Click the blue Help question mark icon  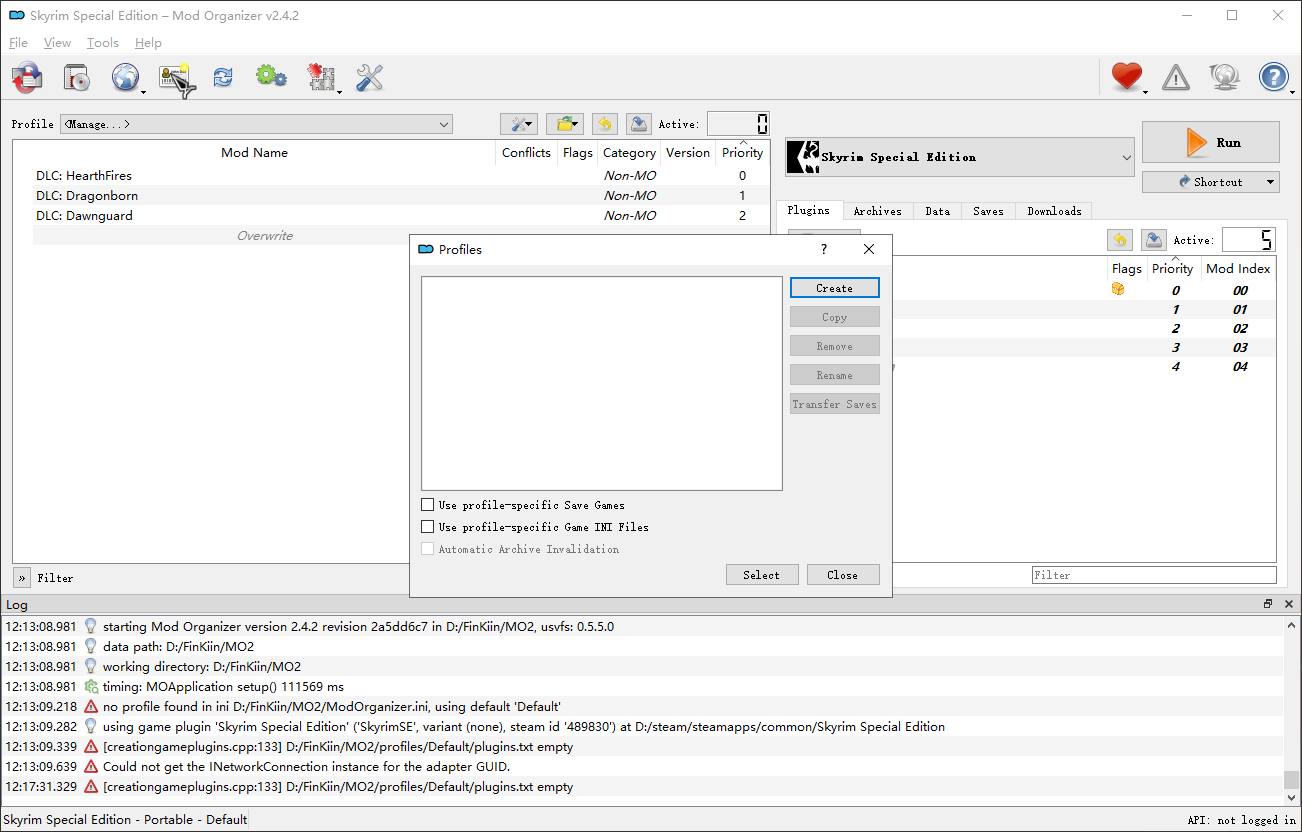point(1273,77)
